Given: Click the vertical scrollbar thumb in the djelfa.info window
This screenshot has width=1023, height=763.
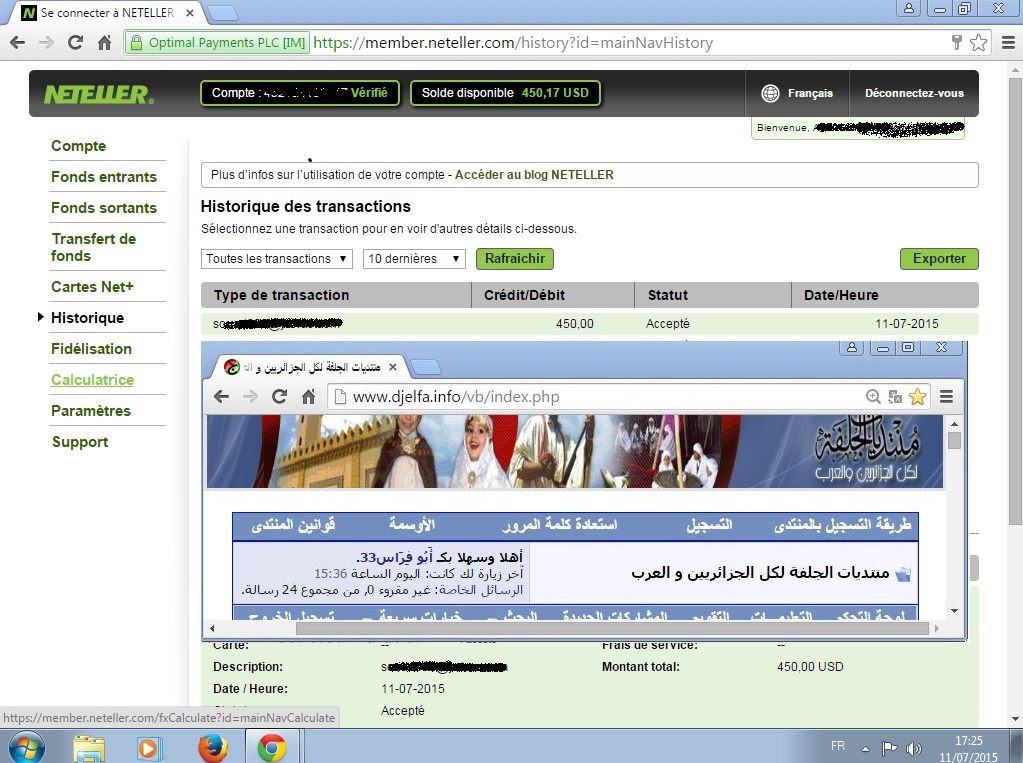Looking at the screenshot, I should tap(954, 441).
